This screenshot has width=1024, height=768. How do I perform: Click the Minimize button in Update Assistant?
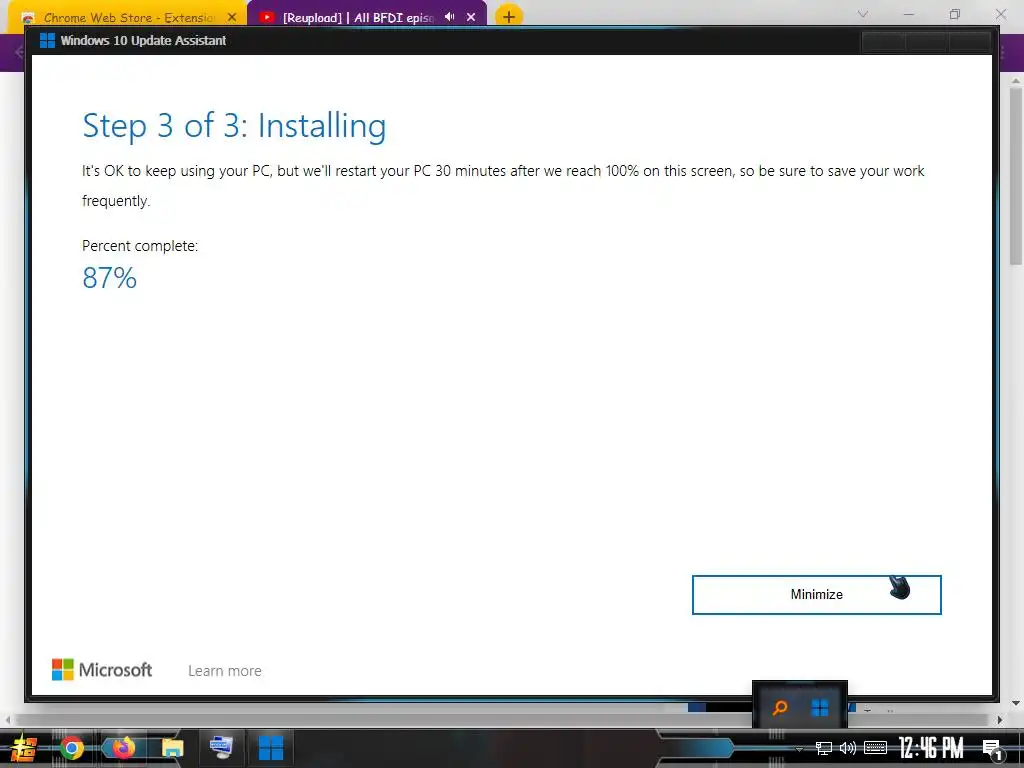[816, 594]
